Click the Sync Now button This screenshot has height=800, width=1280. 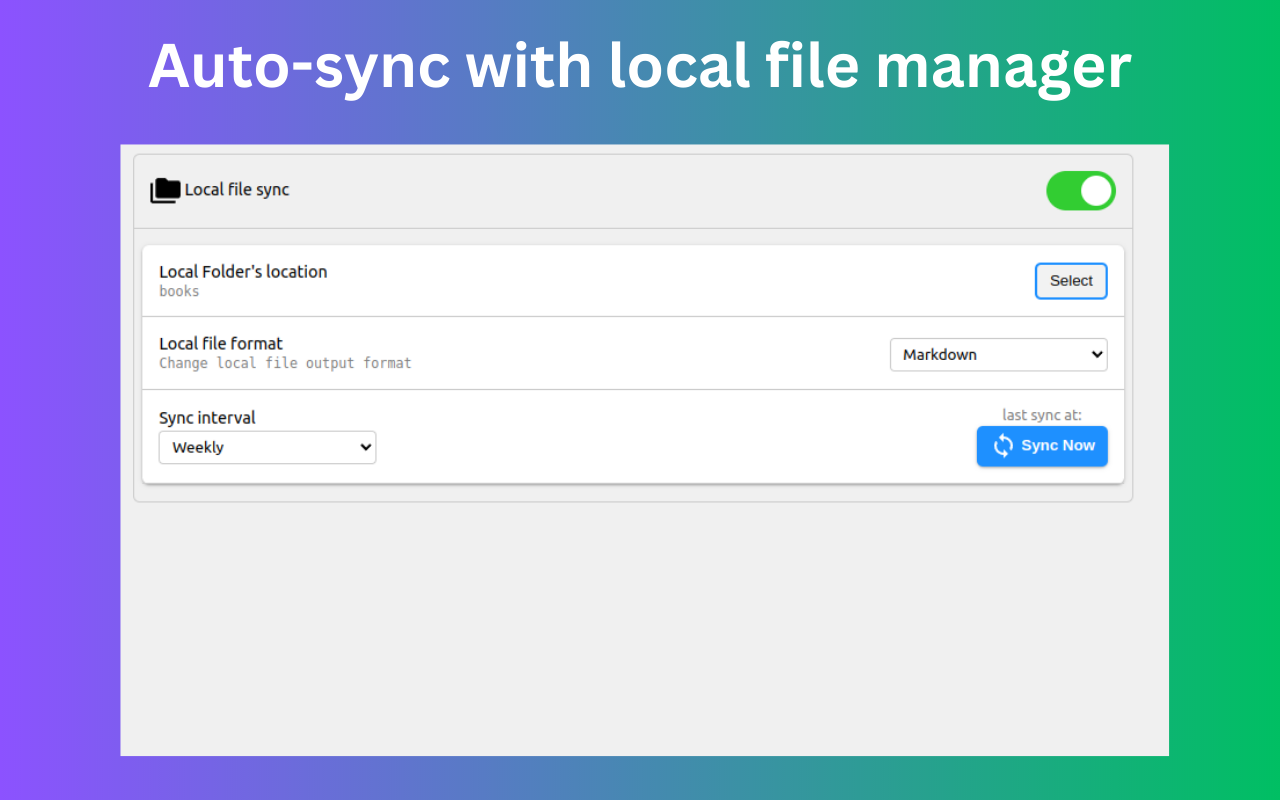pyautogui.click(x=1042, y=446)
